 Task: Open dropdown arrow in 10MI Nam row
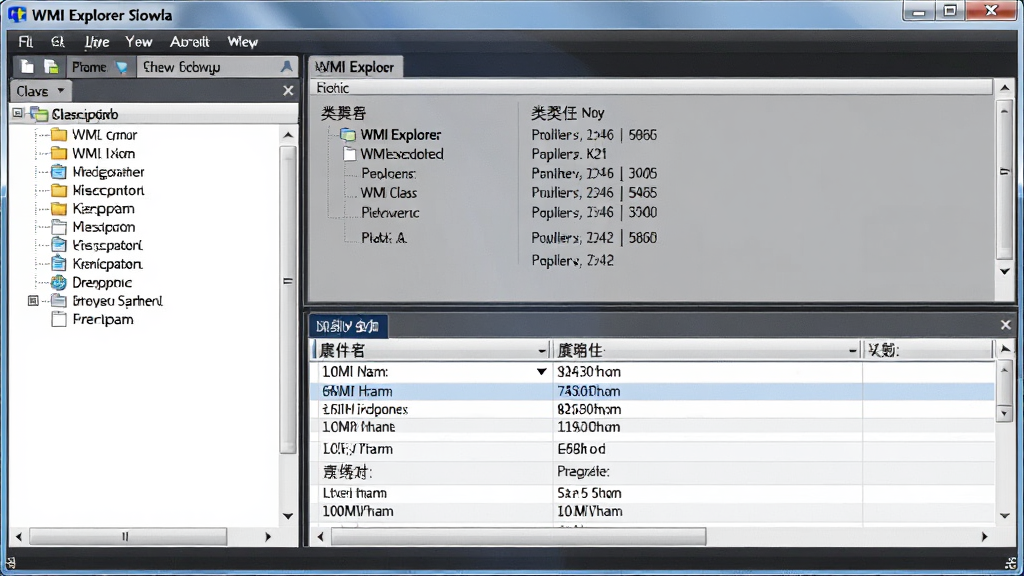(x=541, y=372)
